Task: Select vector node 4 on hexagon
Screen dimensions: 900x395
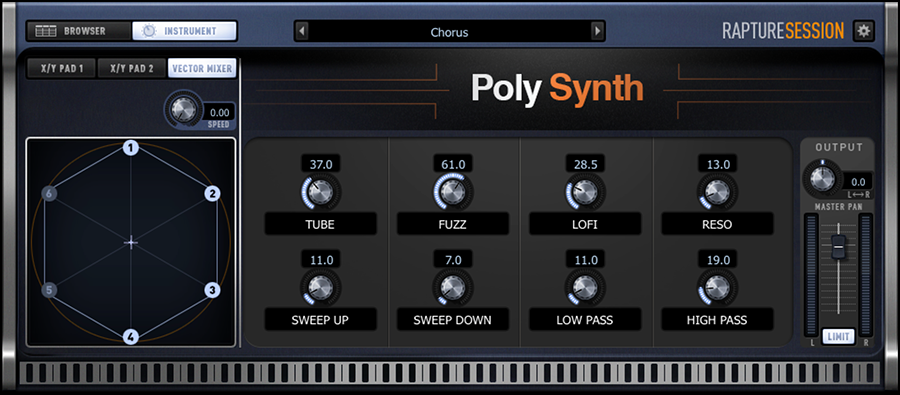Action: tap(131, 337)
